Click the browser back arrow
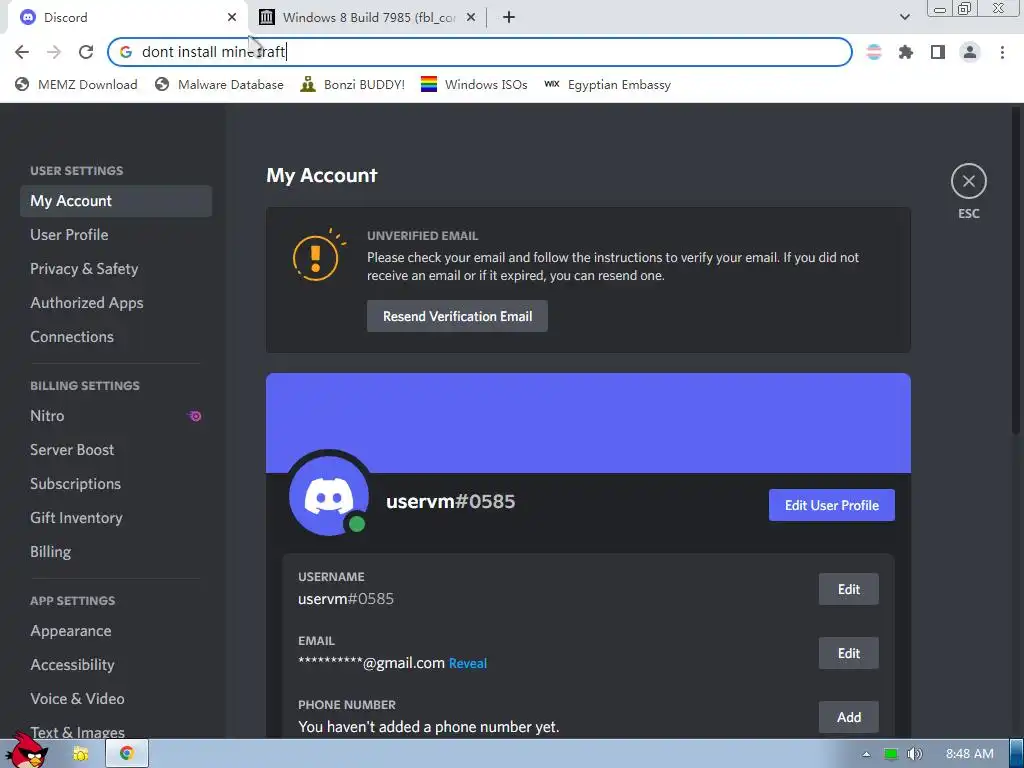The width and height of the screenshot is (1024, 768). (x=22, y=52)
